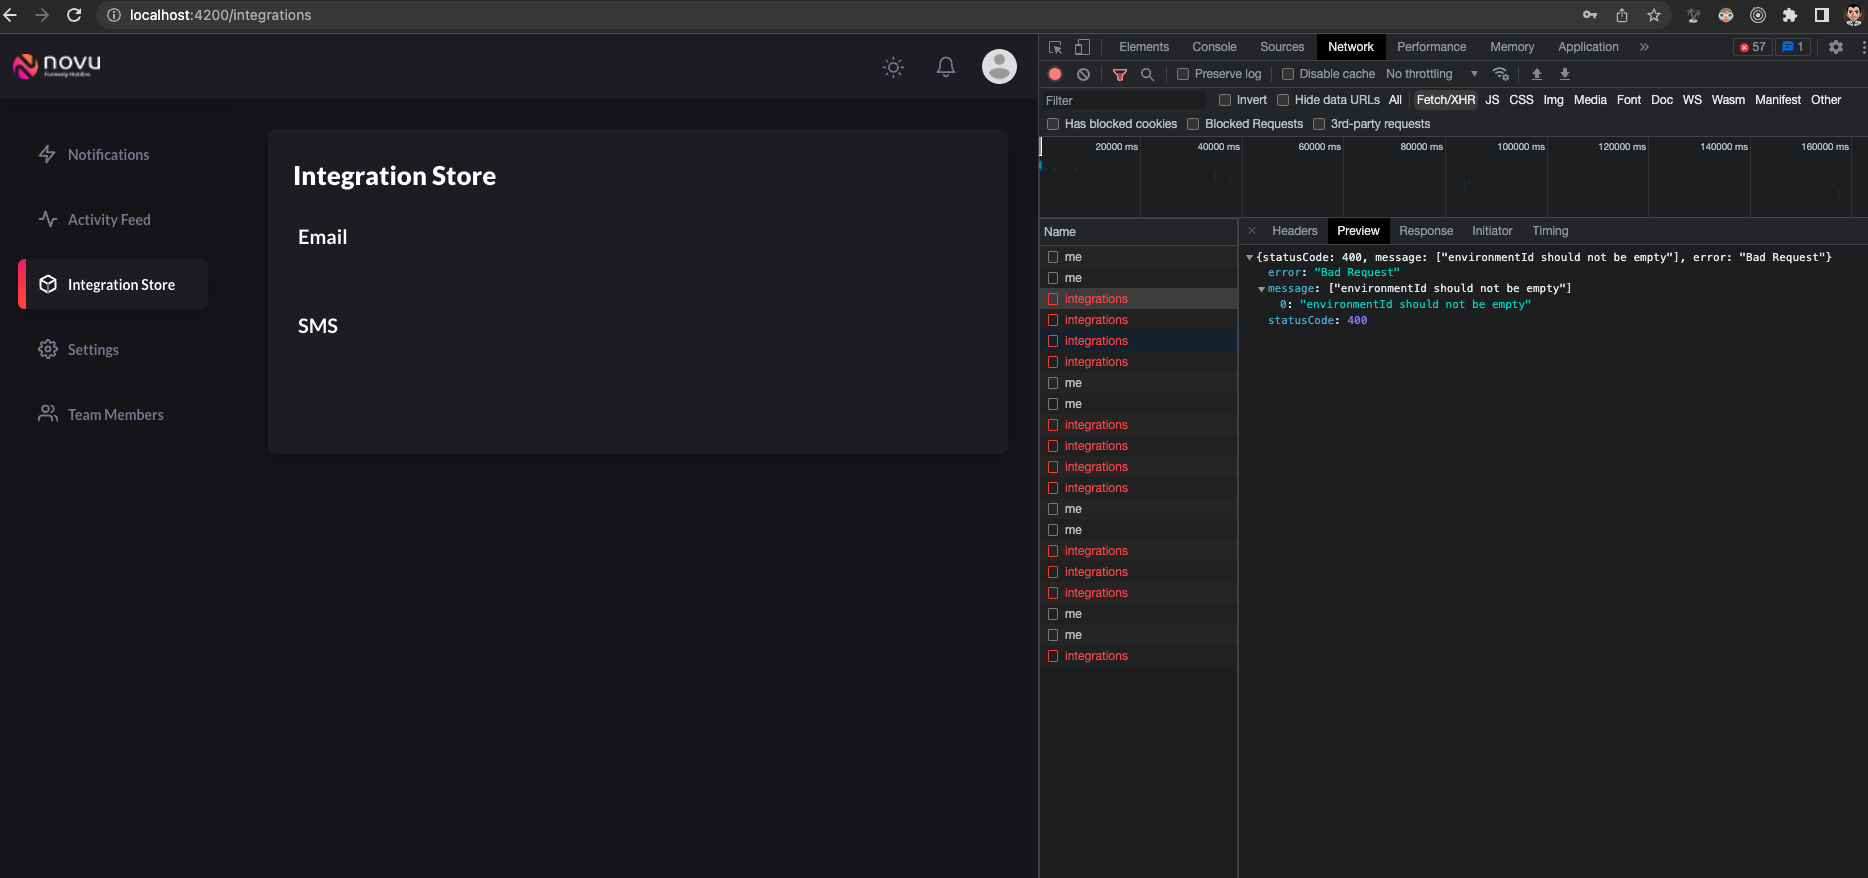This screenshot has width=1868, height=878.
Task: Open the network search magnifier
Action: point(1147,74)
